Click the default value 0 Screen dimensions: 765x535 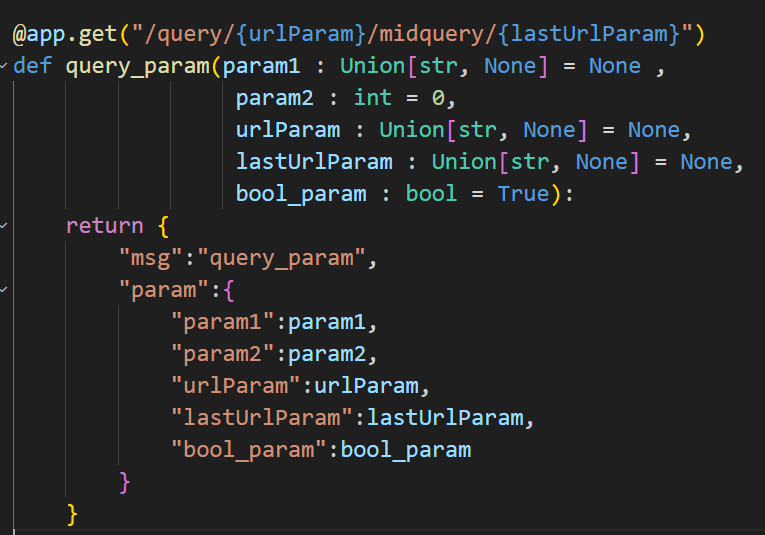click(438, 98)
